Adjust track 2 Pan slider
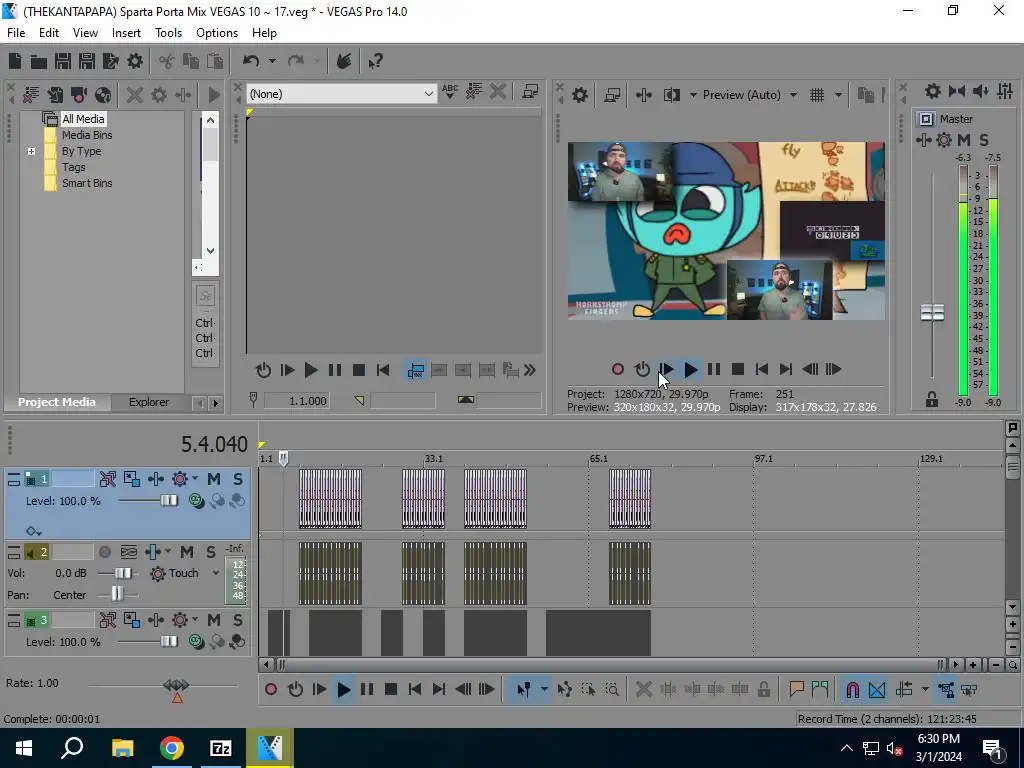 [x=117, y=594]
